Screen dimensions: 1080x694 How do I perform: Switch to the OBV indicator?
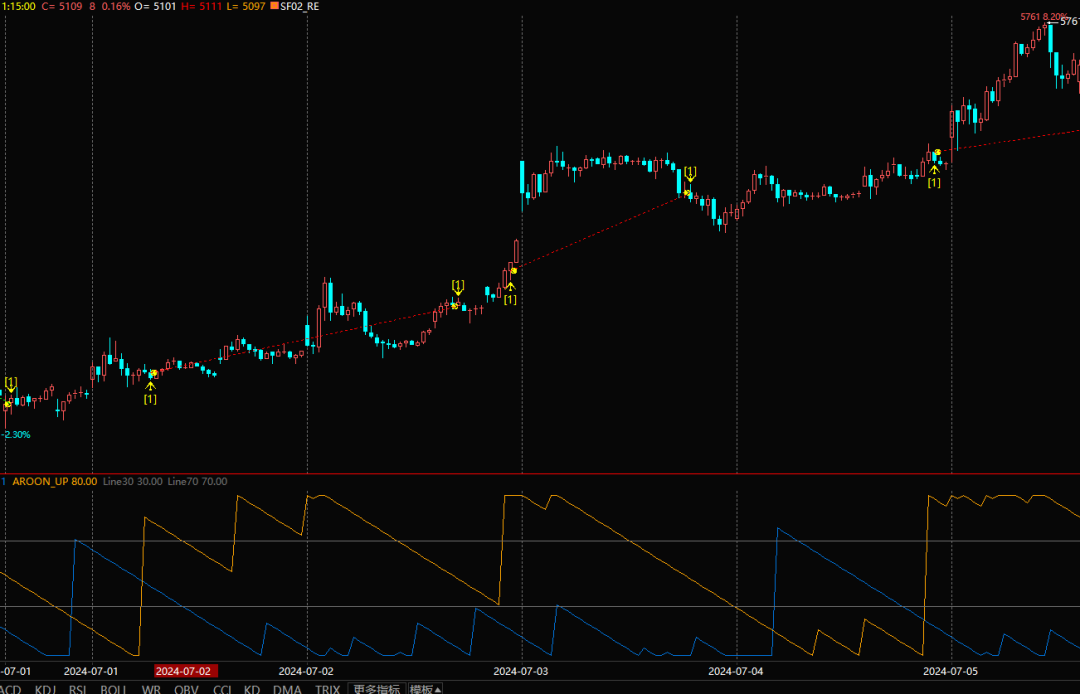pyautogui.click(x=186, y=689)
